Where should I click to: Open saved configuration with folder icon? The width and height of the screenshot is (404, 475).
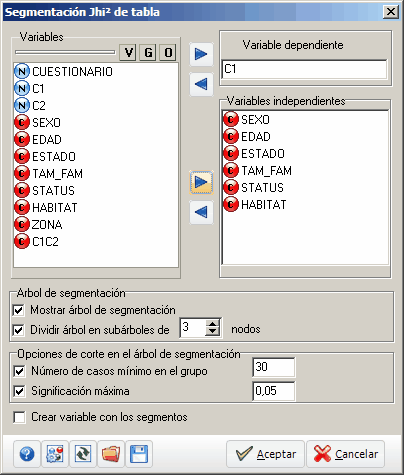[x=111, y=454]
